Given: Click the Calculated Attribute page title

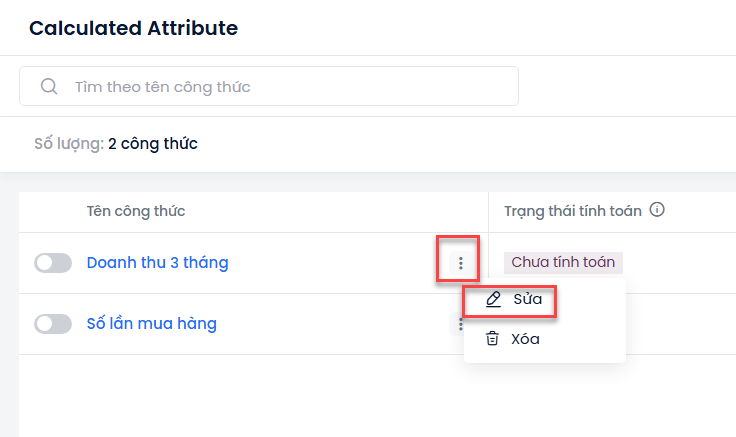Looking at the screenshot, I should [x=134, y=28].
